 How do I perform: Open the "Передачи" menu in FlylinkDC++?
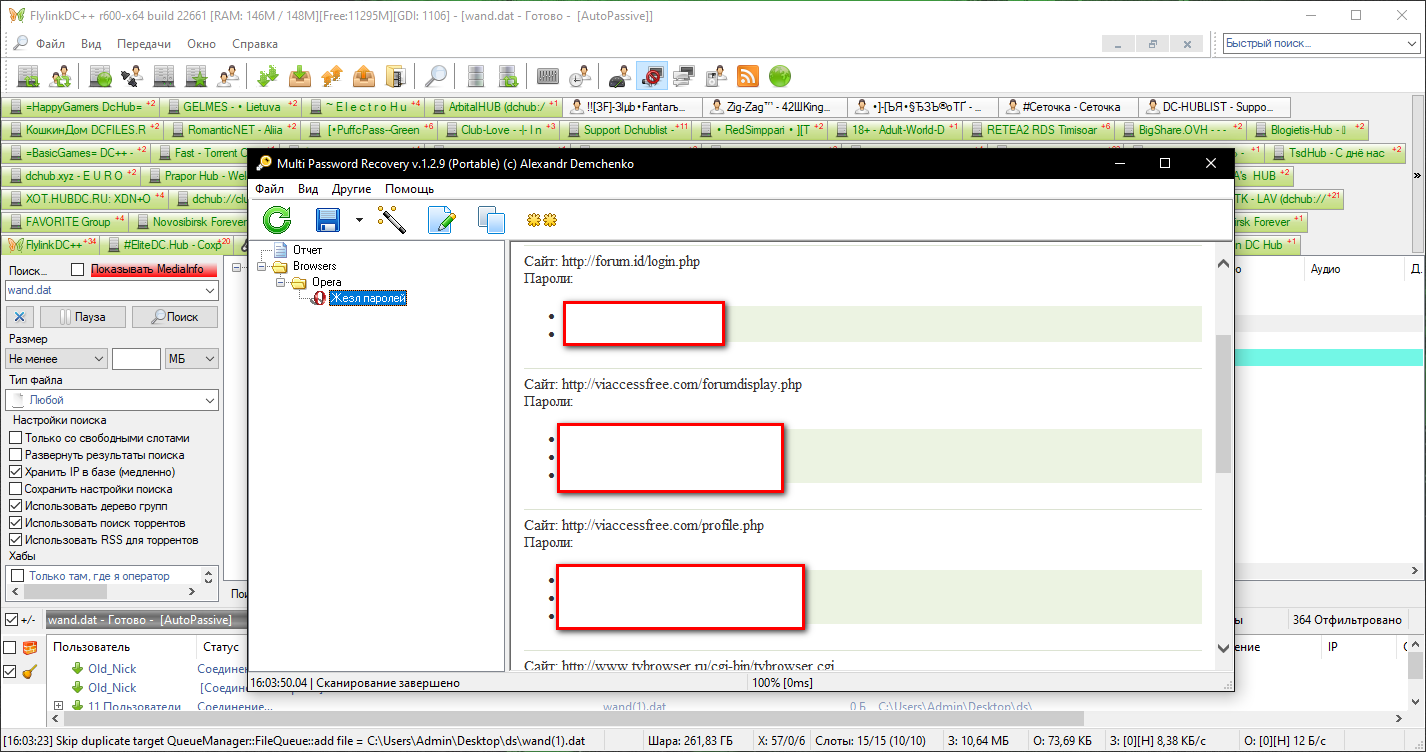click(143, 44)
